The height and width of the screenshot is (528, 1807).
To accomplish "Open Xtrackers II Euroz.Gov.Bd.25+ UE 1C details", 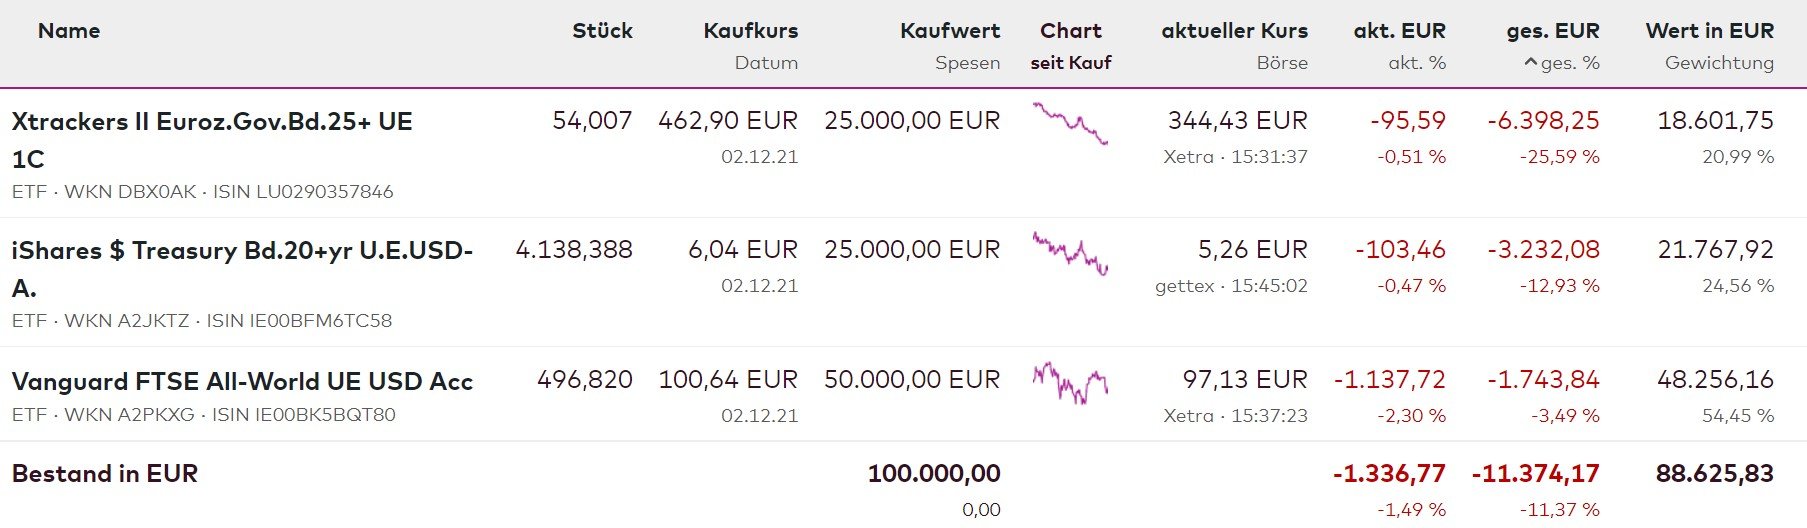I will pyautogui.click(x=212, y=122).
